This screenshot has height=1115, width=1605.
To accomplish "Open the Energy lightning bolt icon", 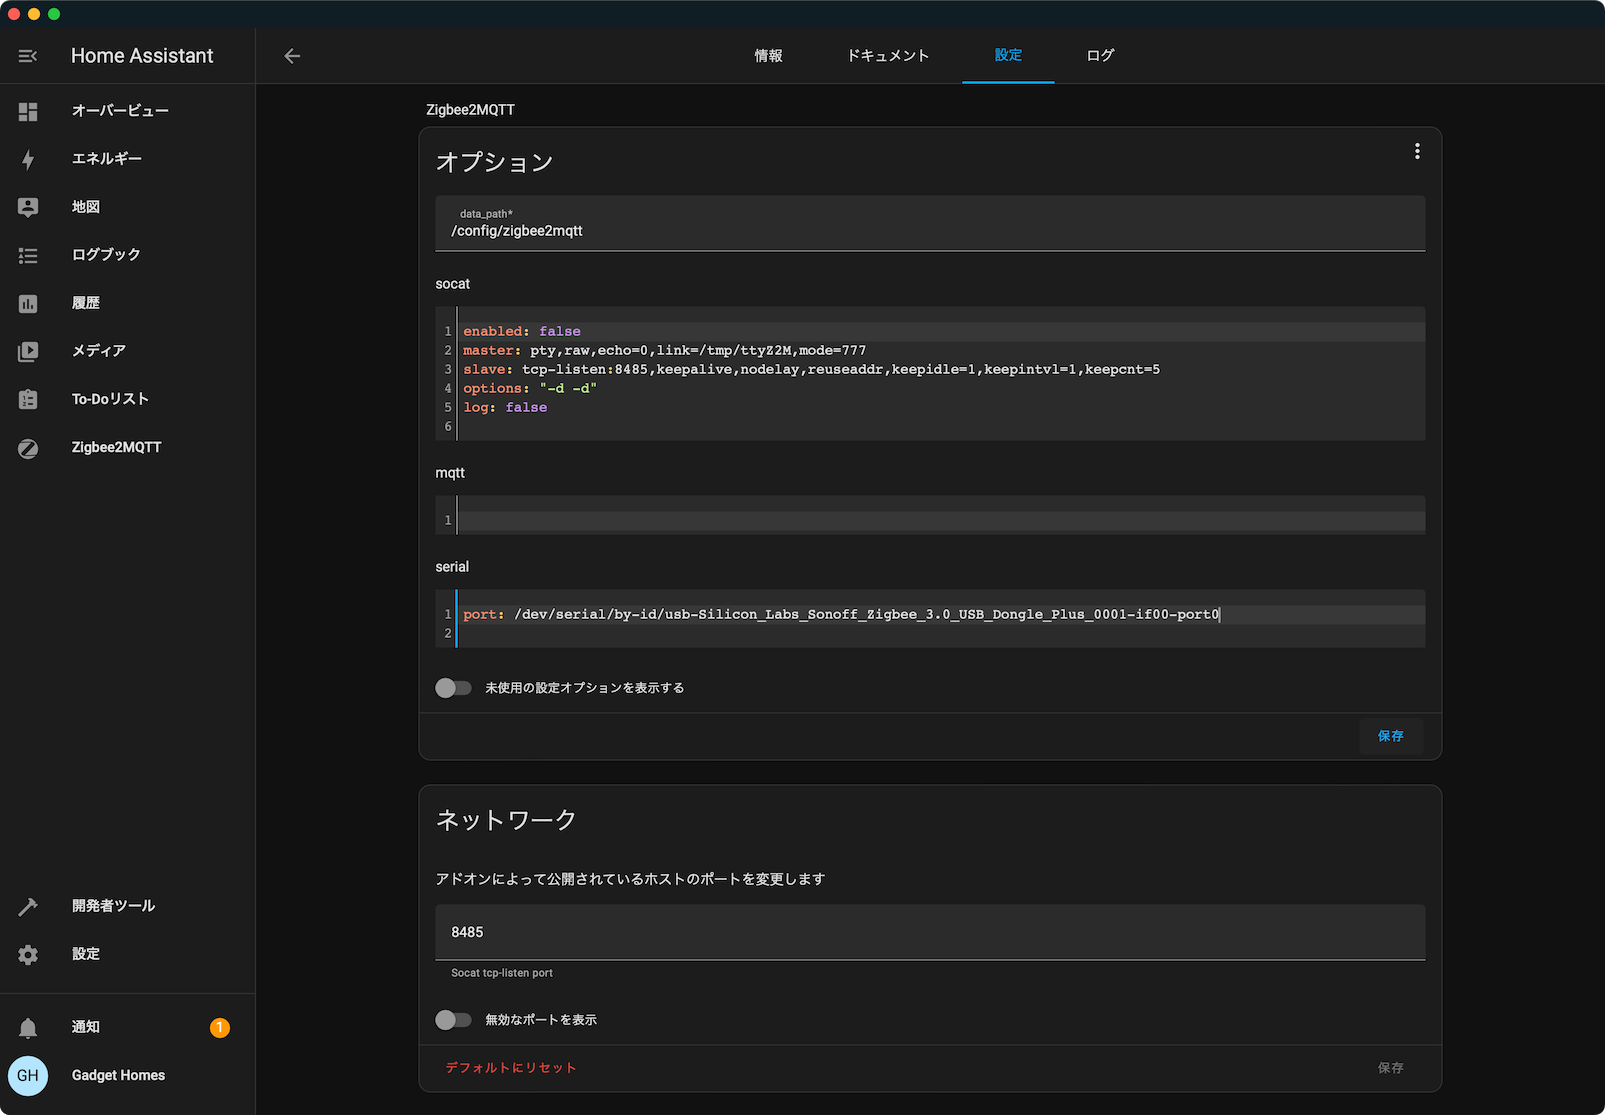I will pyautogui.click(x=28, y=159).
